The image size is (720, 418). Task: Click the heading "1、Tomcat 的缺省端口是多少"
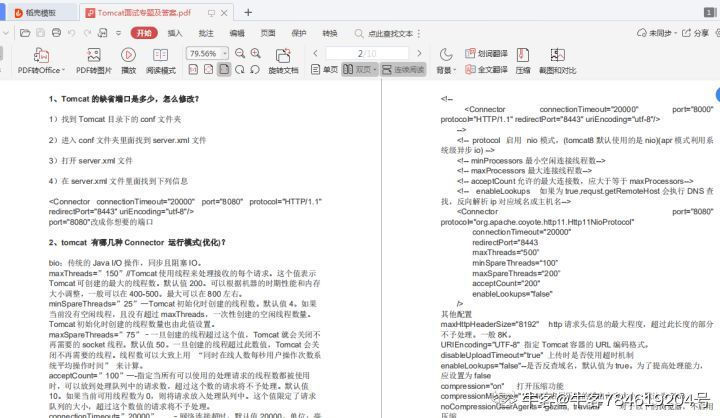click(x=124, y=99)
